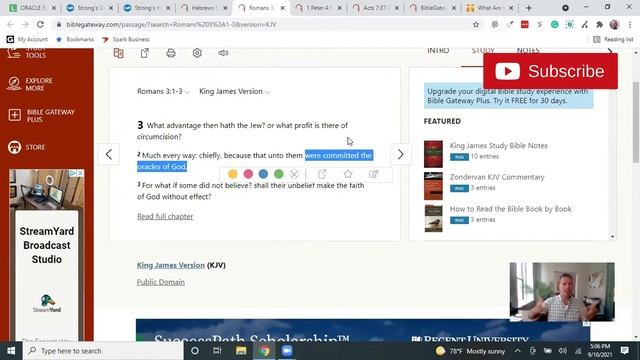This screenshot has width=640, height=360.
Task: Open the King James Version link
Action: click(x=171, y=265)
